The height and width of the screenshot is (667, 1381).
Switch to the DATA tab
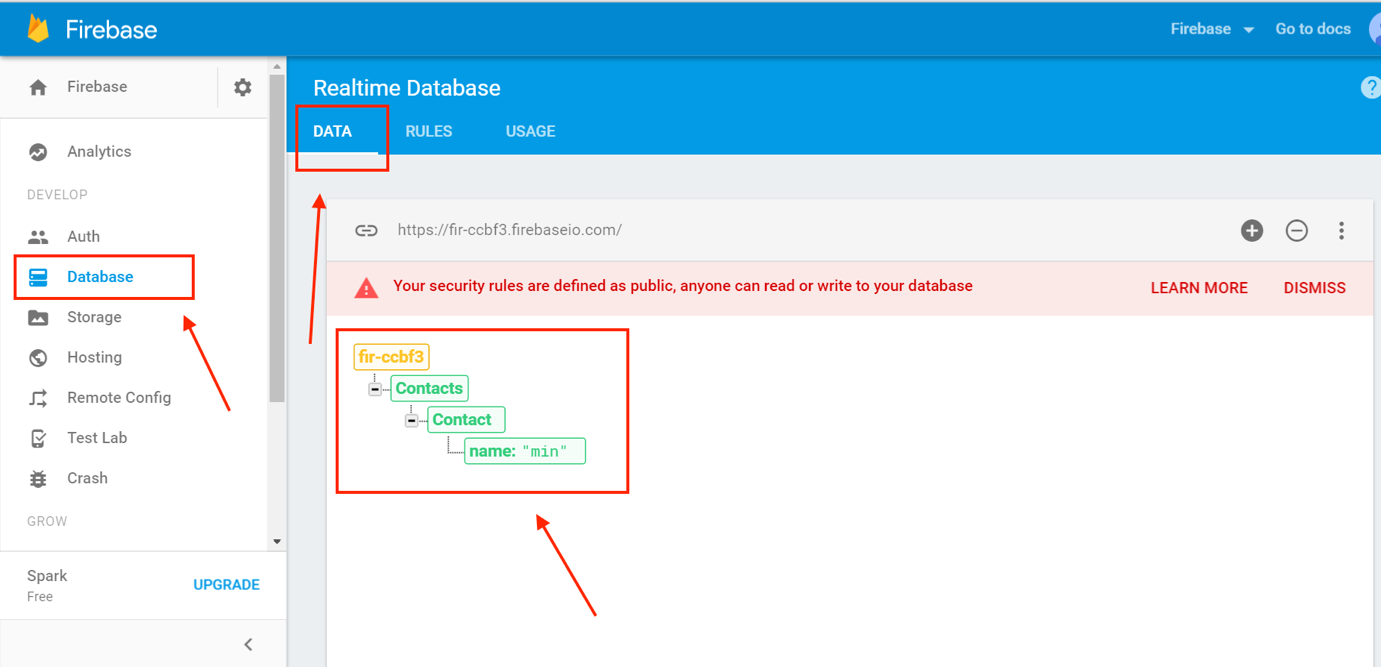(x=333, y=132)
